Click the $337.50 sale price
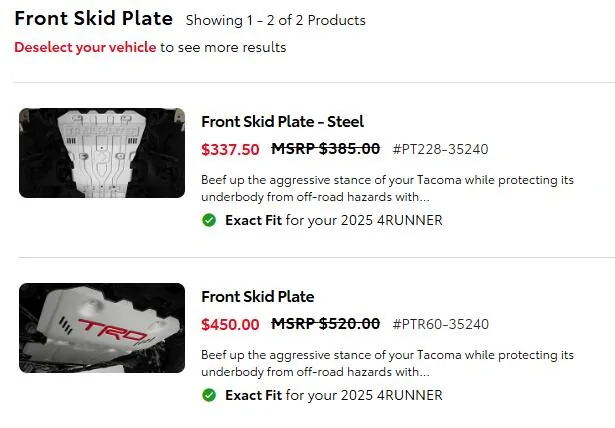This screenshot has width=615, height=428. pyautogui.click(x=230, y=149)
